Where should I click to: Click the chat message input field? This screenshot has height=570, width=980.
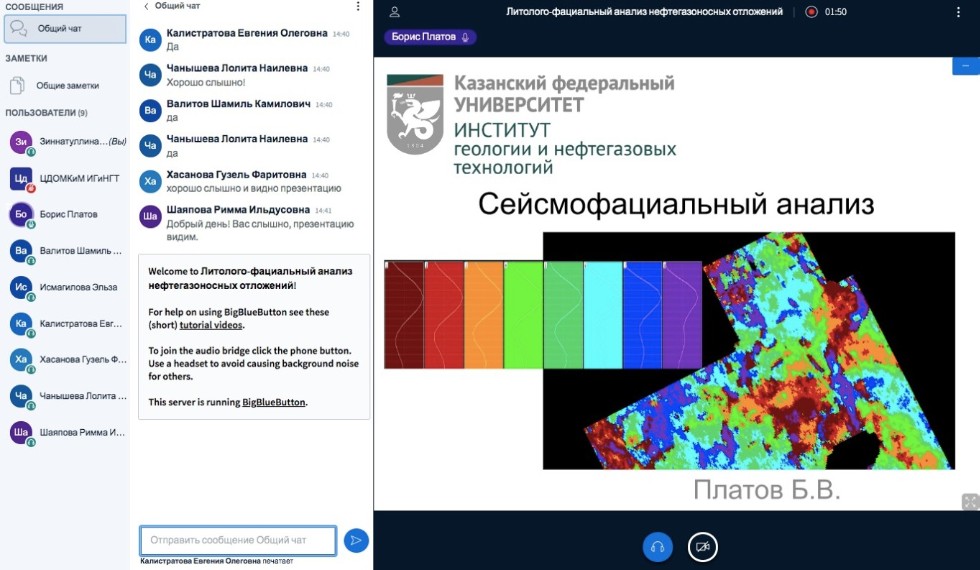point(238,541)
